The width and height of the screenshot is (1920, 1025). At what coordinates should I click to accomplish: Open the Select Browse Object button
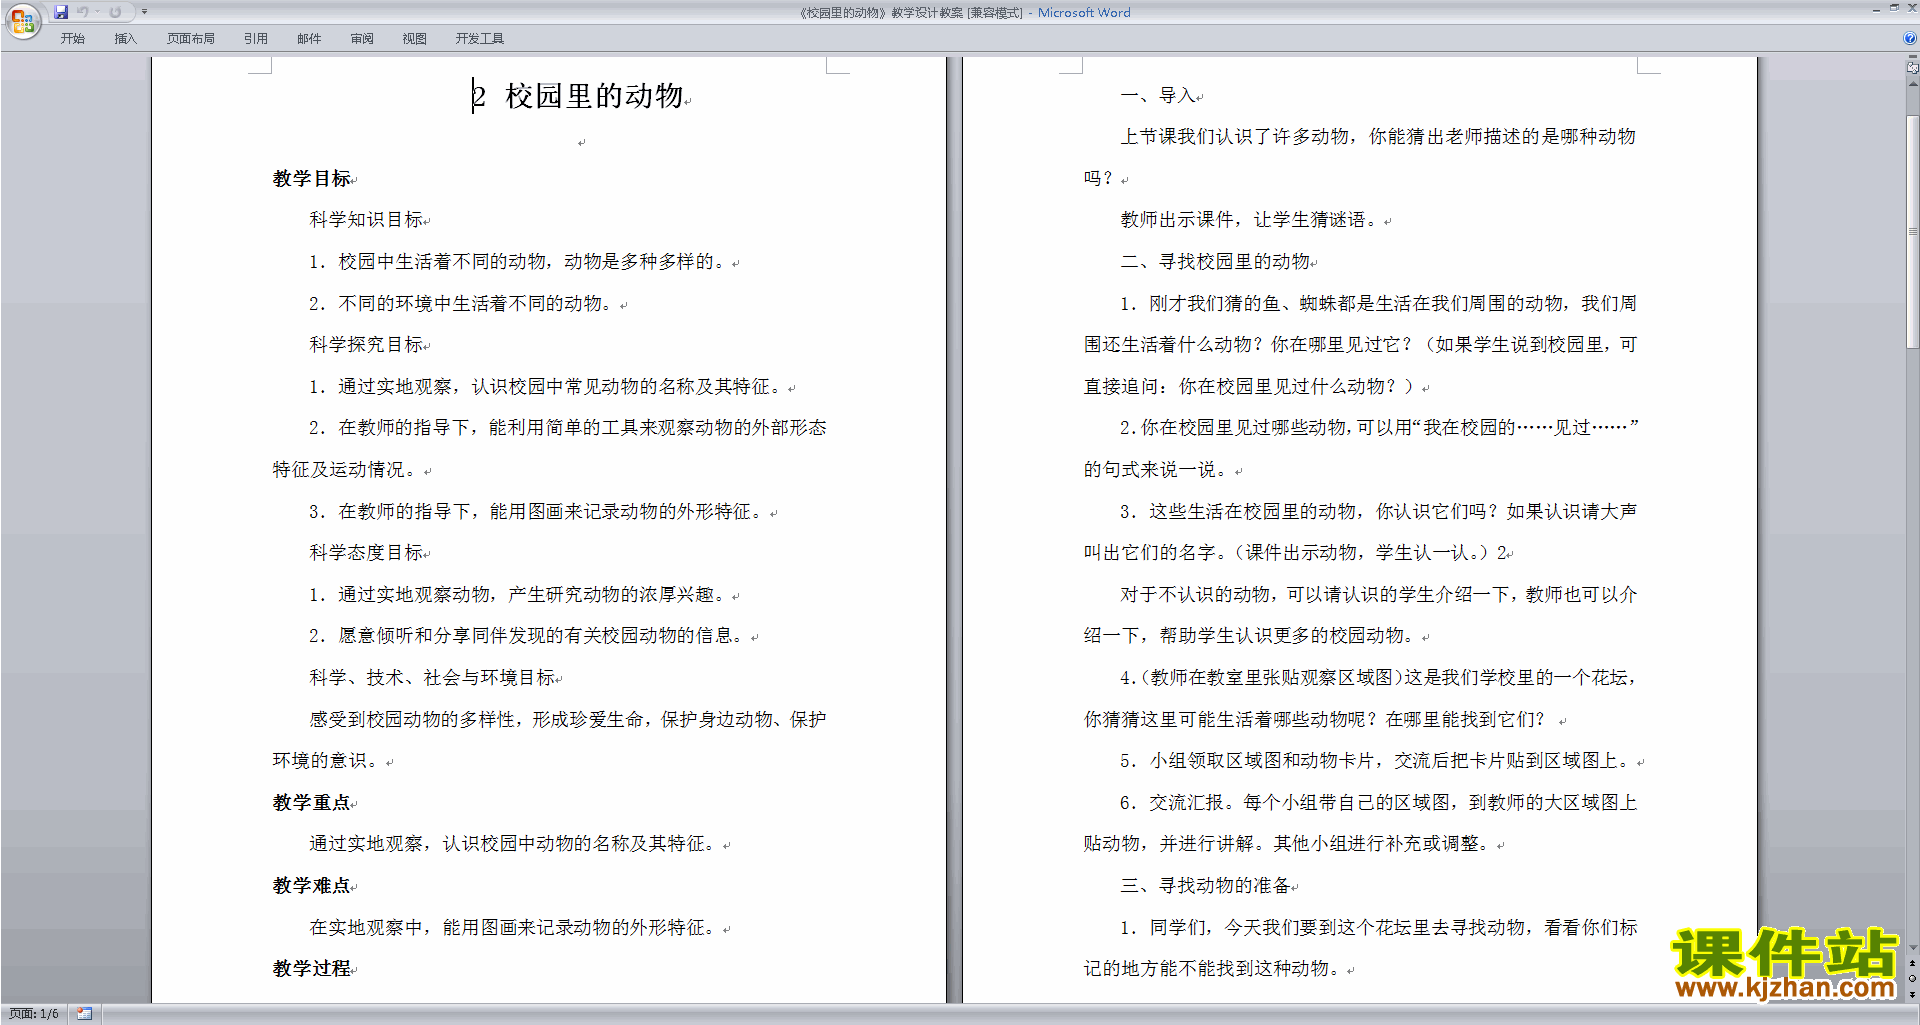coord(1912,978)
